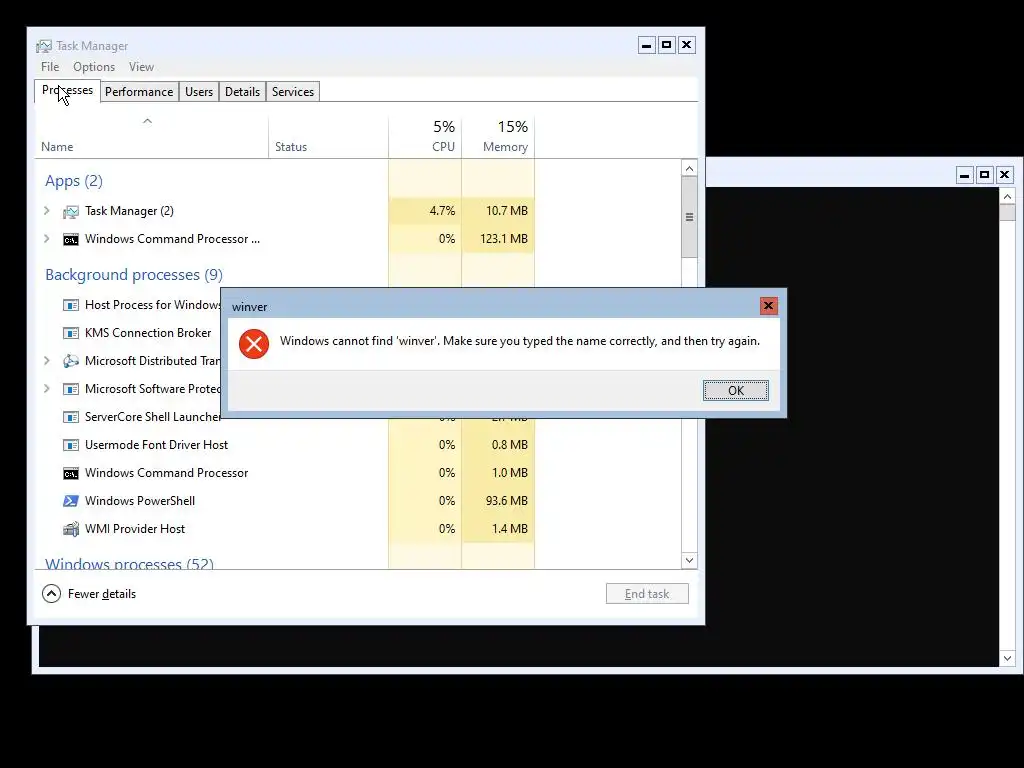
Task: Expand the Microsoft Software Protection row
Action: (x=46, y=389)
